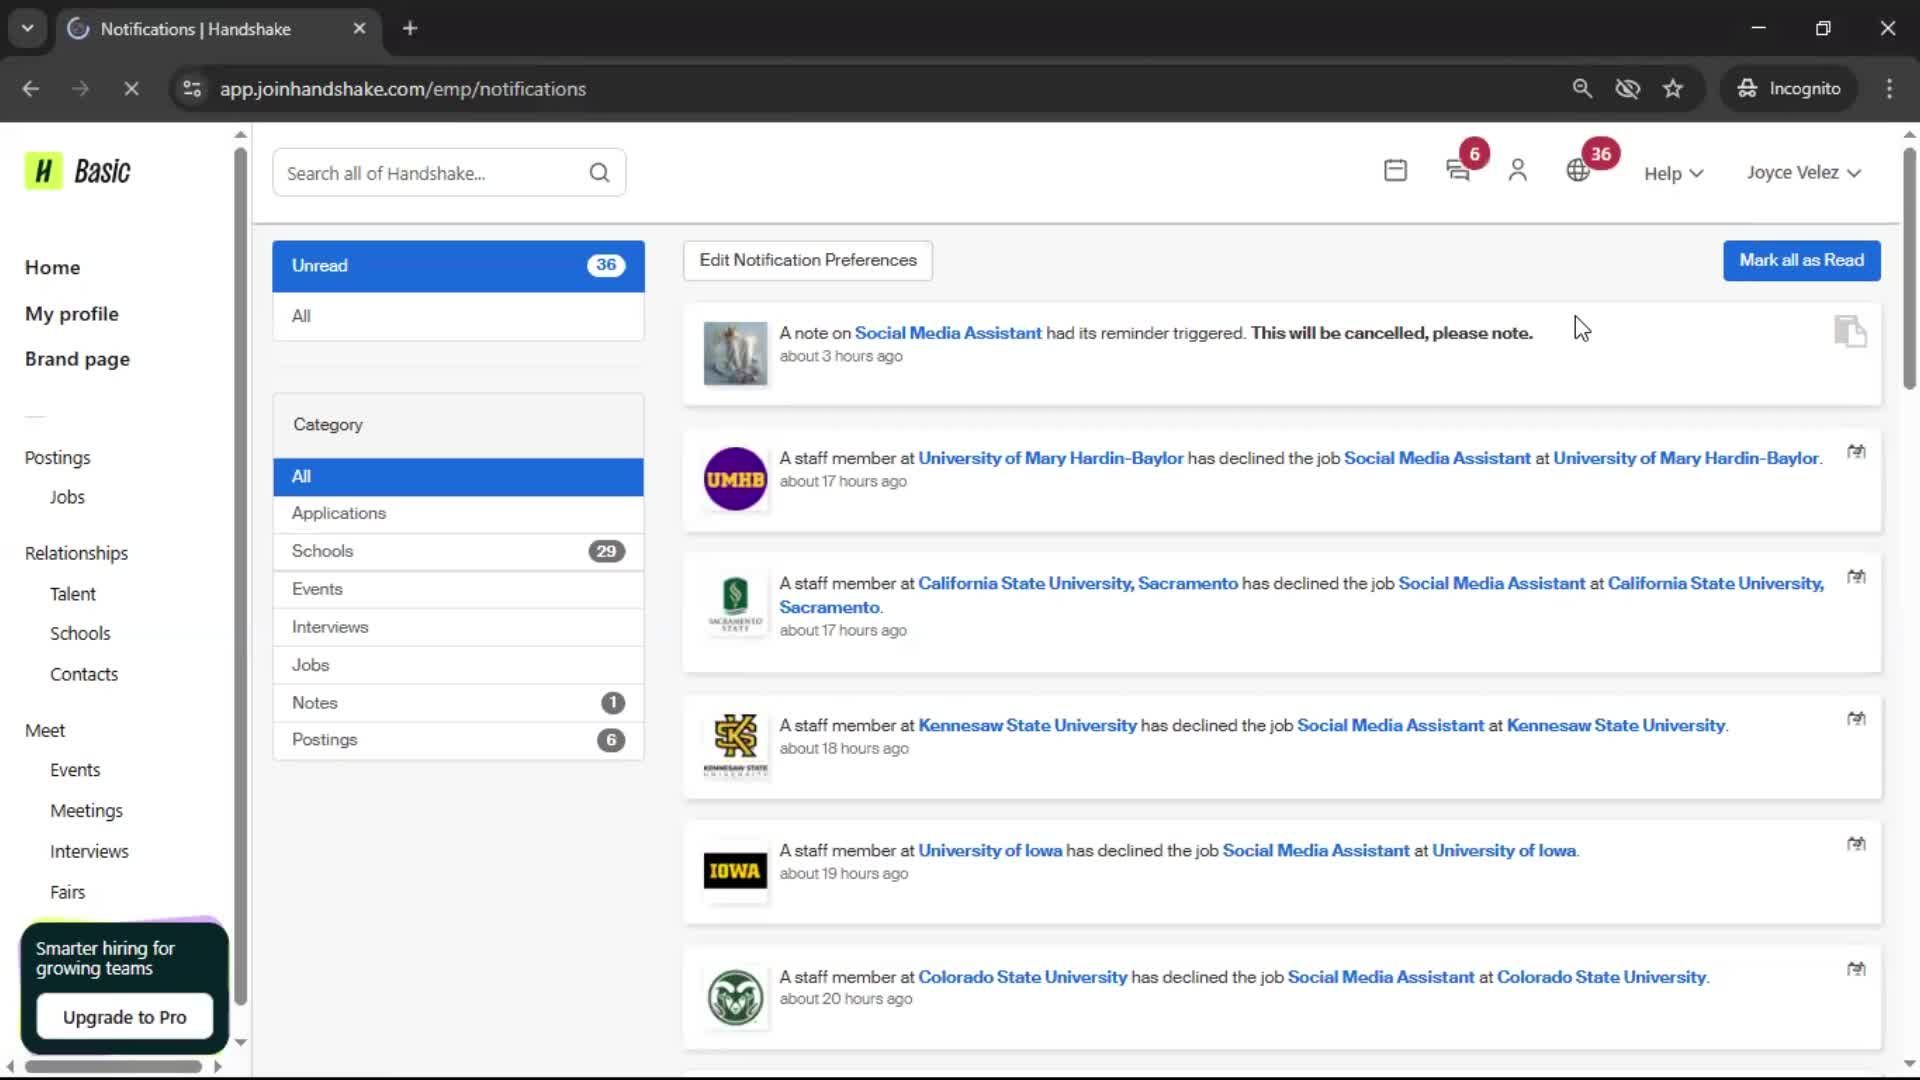Click the Incognito indicator in the browser toolbar
The width and height of the screenshot is (1920, 1080).
(x=1789, y=89)
